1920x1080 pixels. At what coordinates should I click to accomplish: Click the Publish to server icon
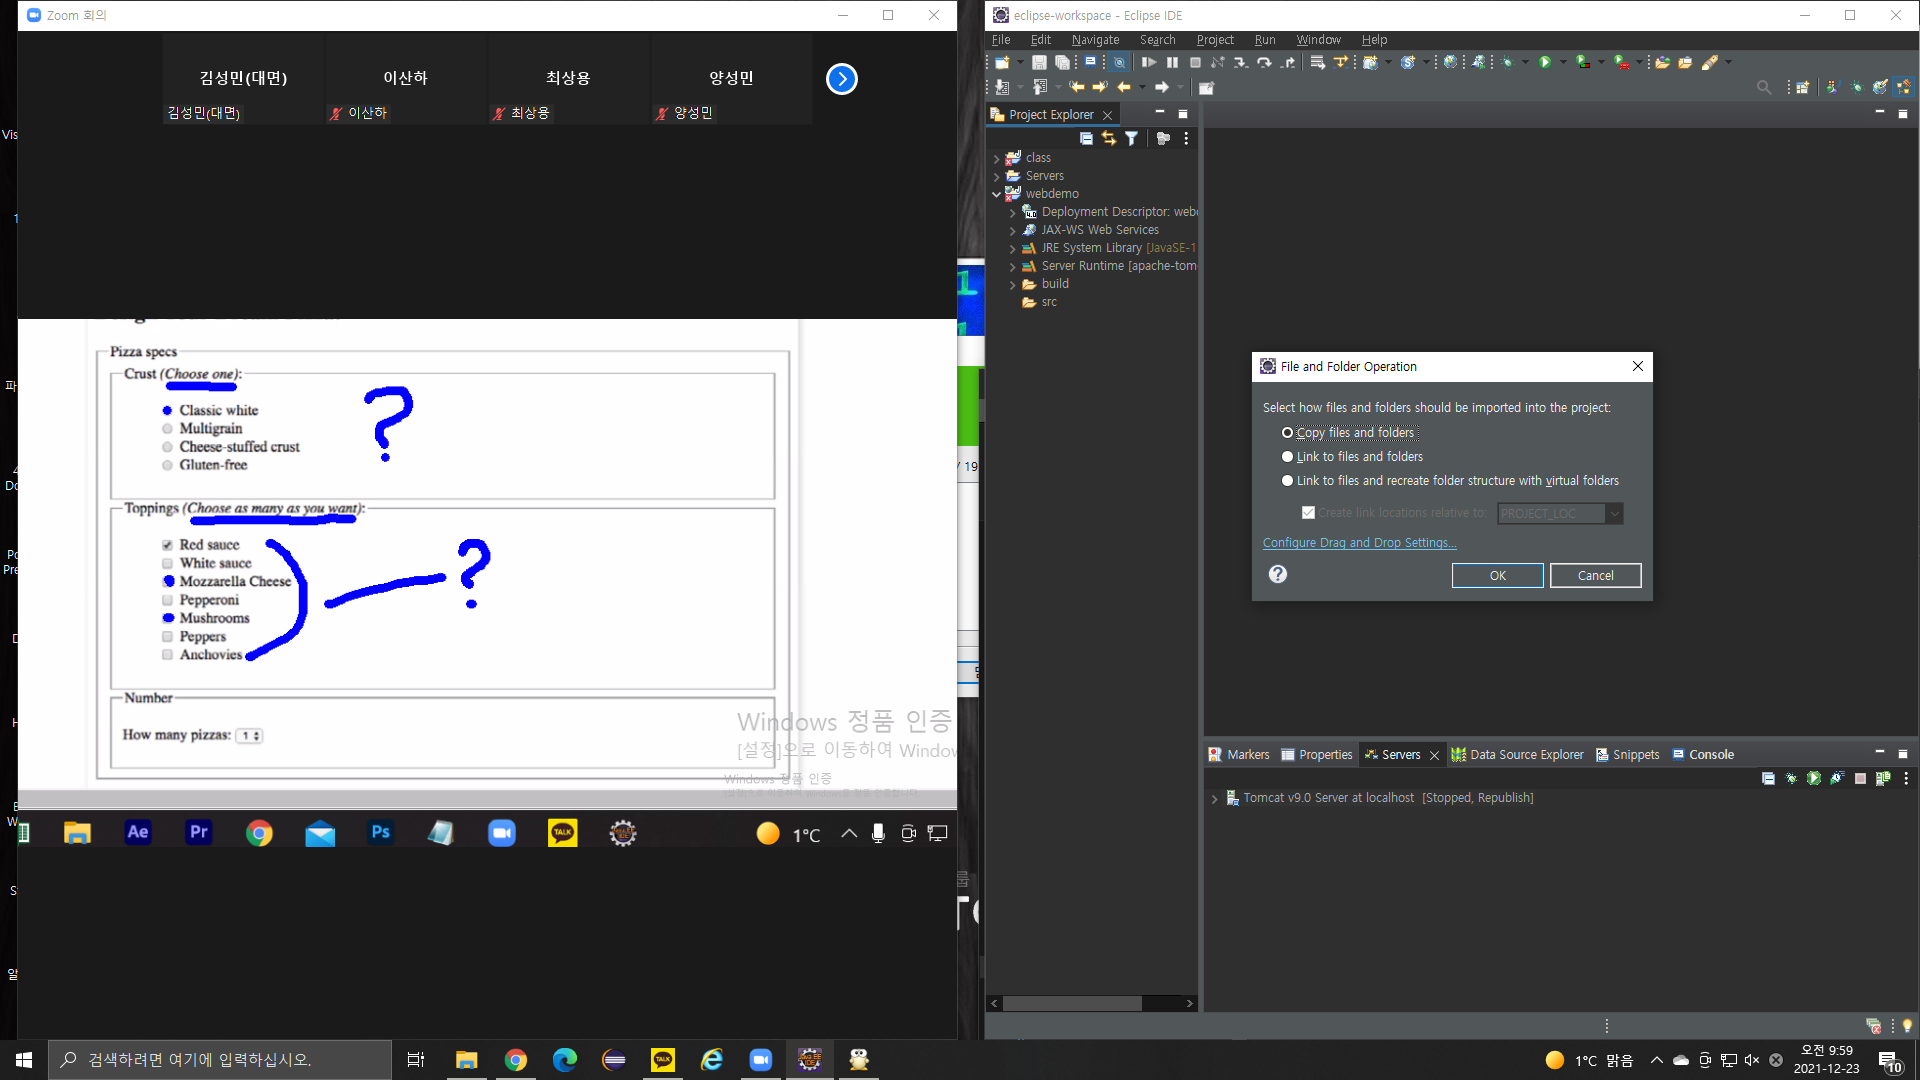tap(1883, 779)
